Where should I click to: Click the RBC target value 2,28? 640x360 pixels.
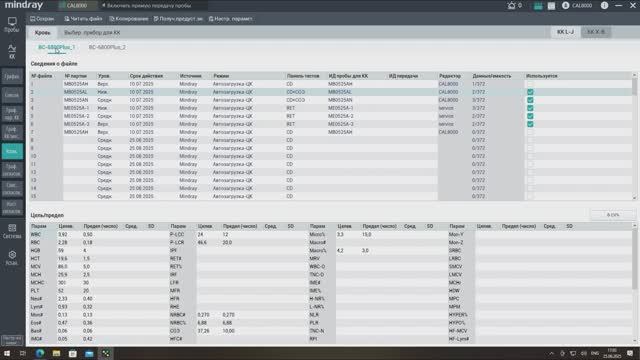click(x=63, y=242)
